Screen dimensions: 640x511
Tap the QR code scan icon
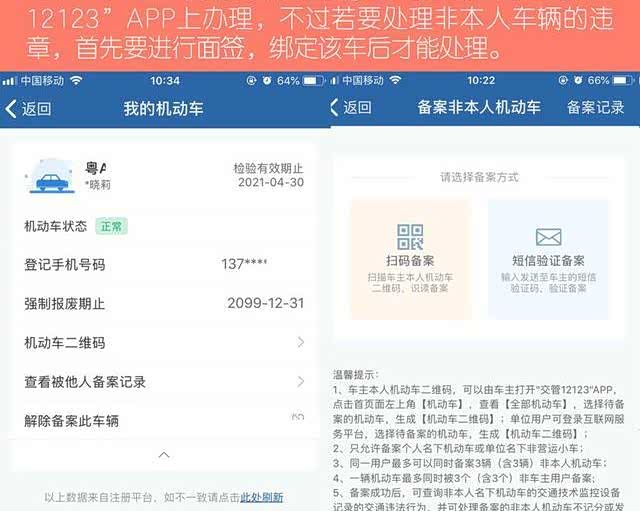coord(410,238)
